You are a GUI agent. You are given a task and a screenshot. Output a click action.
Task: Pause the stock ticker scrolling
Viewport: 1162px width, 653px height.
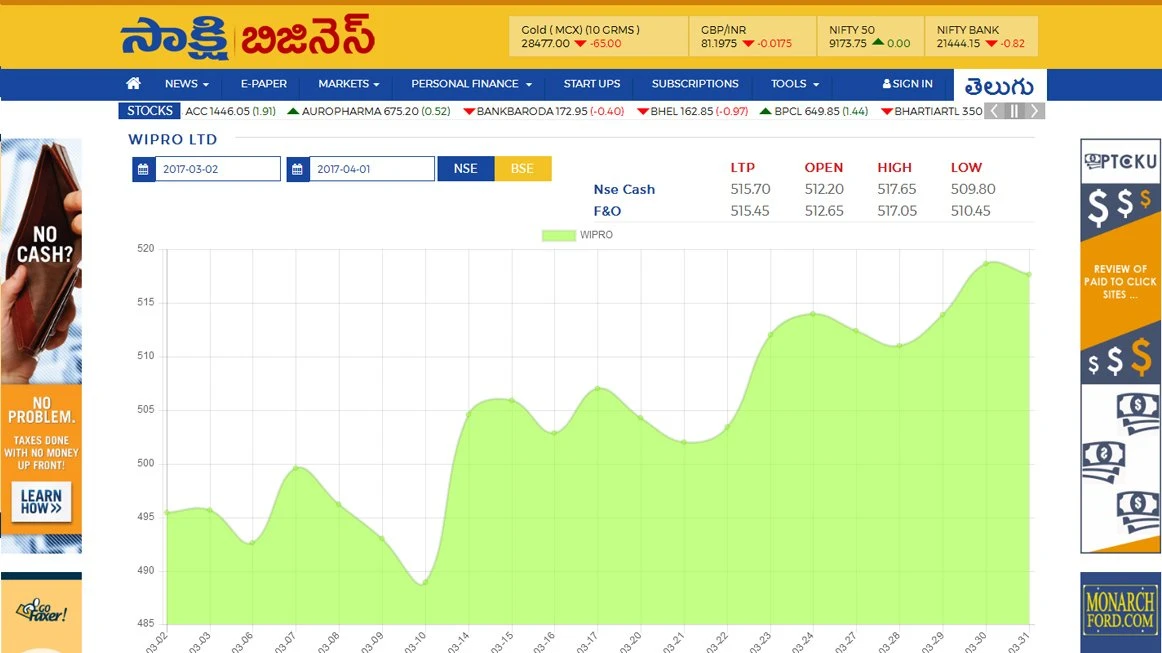pos(1014,111)
